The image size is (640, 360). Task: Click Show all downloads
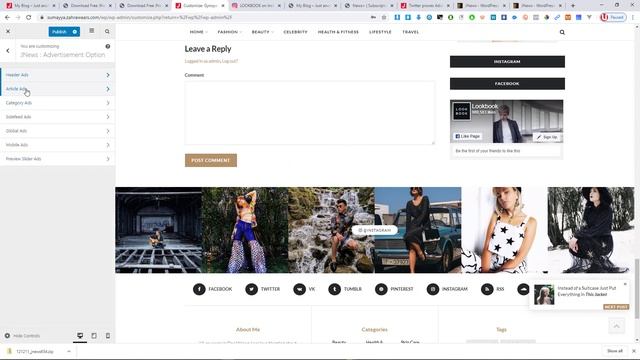pos(615,351)
